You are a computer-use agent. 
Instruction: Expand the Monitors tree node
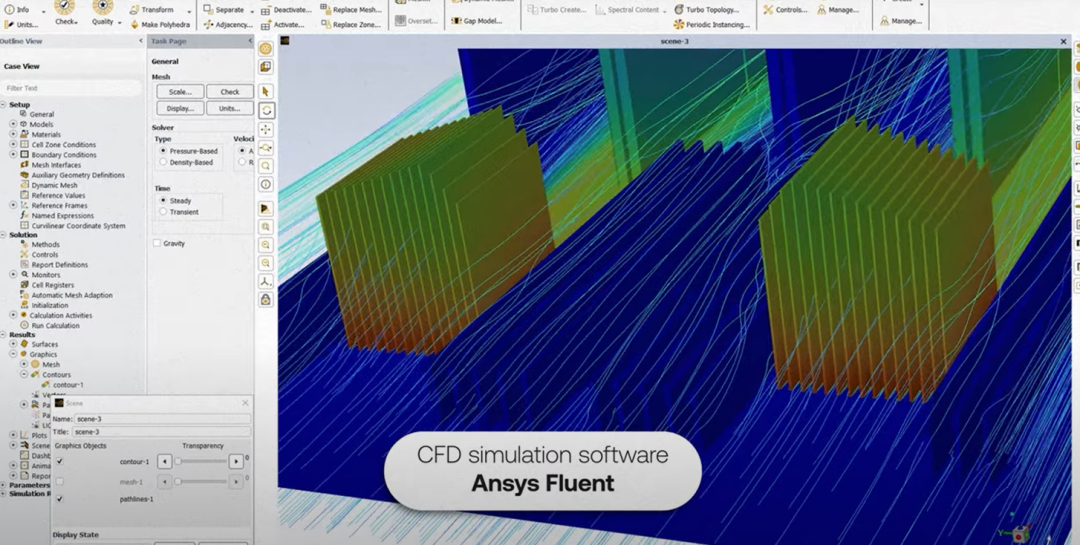[13, 274]
